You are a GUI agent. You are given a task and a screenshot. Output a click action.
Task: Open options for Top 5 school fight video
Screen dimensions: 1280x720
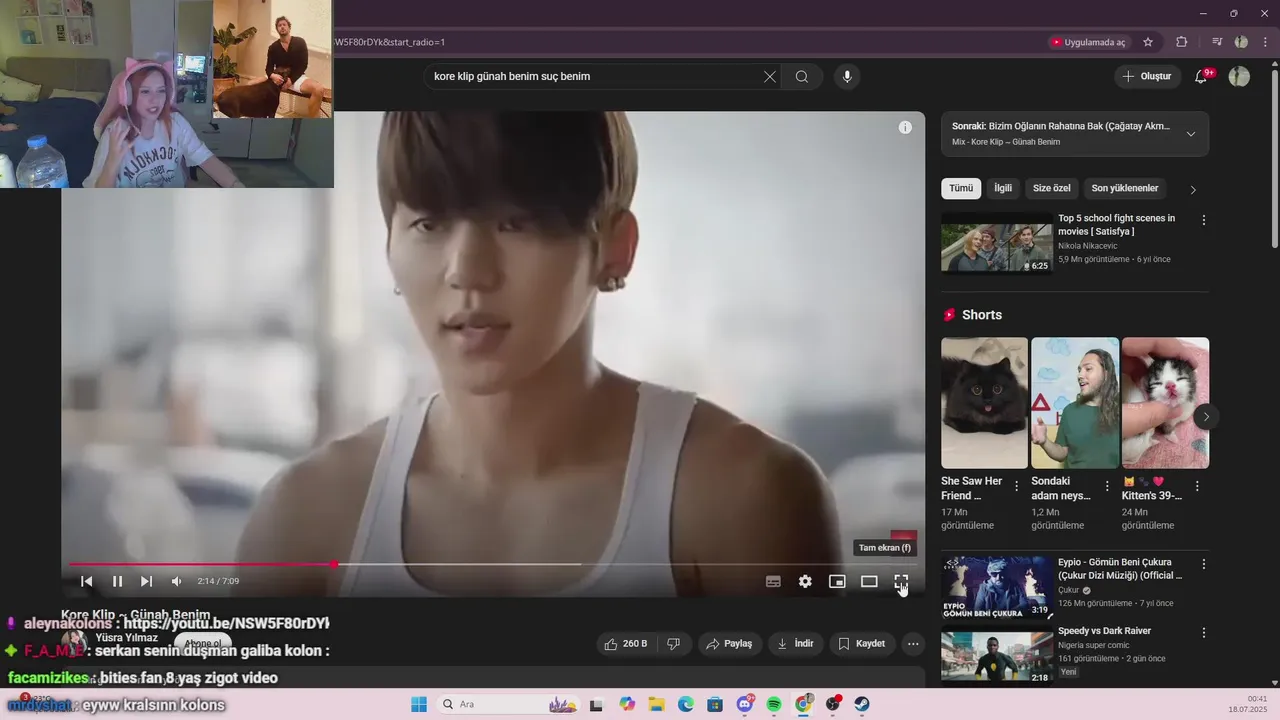(1204, 220)
